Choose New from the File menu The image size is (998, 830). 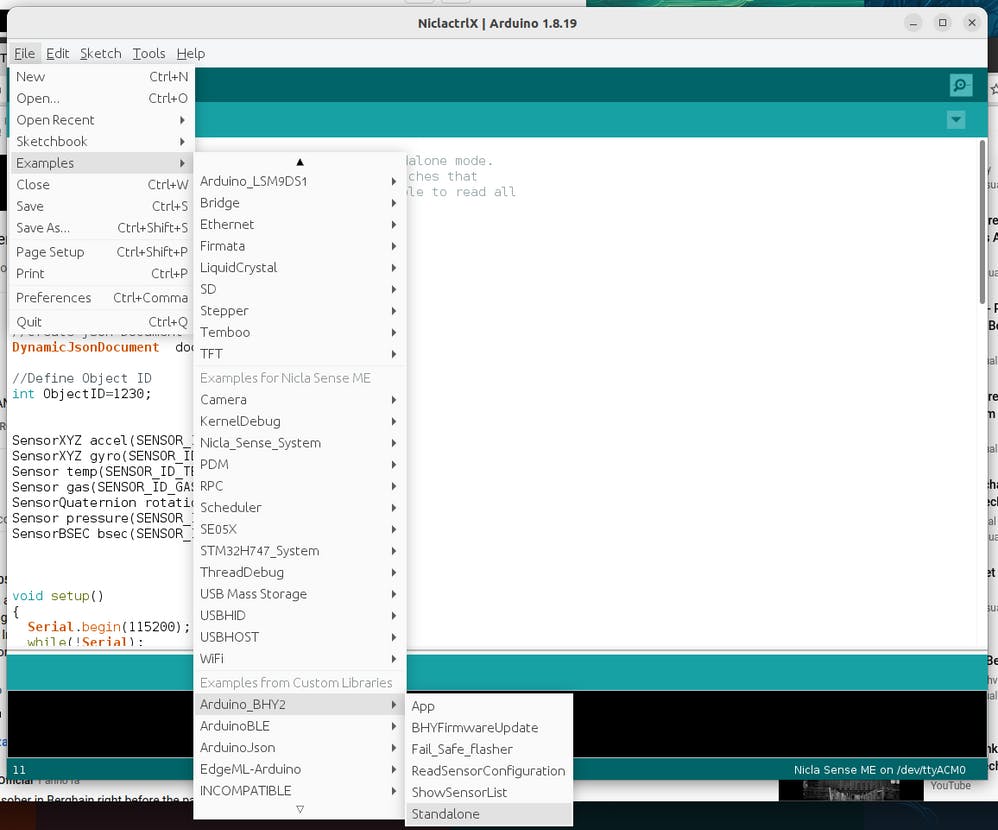coord(102,76)
